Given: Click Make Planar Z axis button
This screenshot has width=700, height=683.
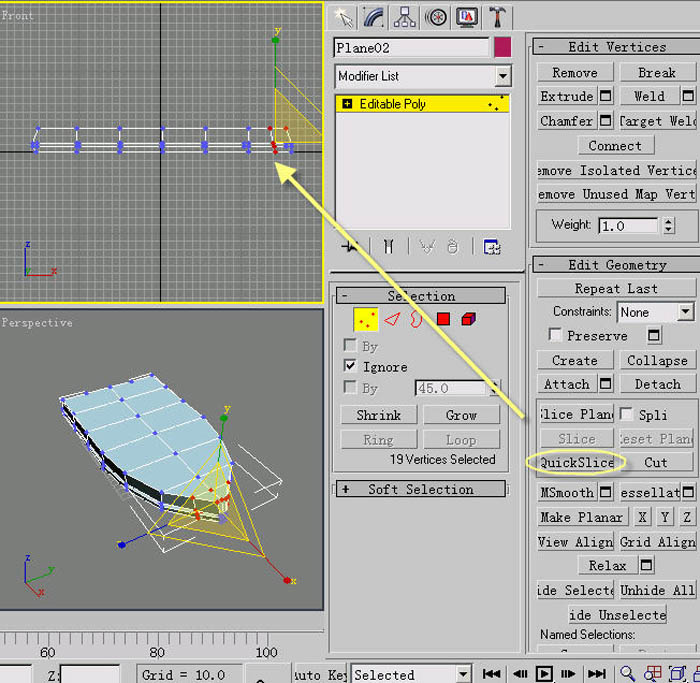Looking at the screenshot, I should click(x=687, y=517).
